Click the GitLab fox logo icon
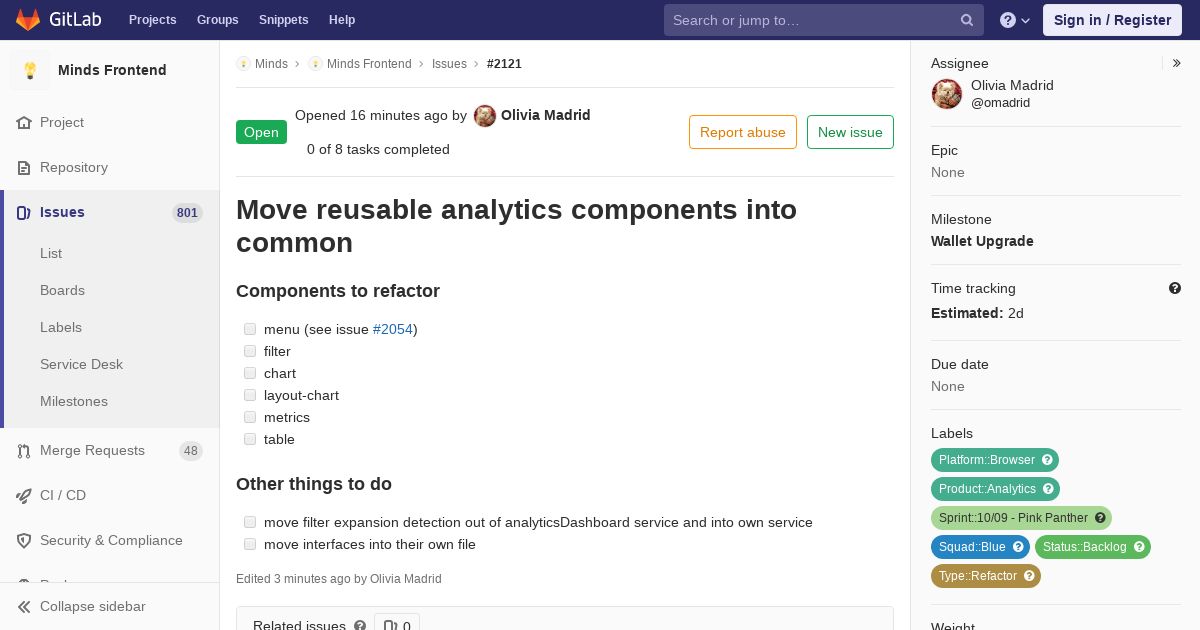 (28, 19)
